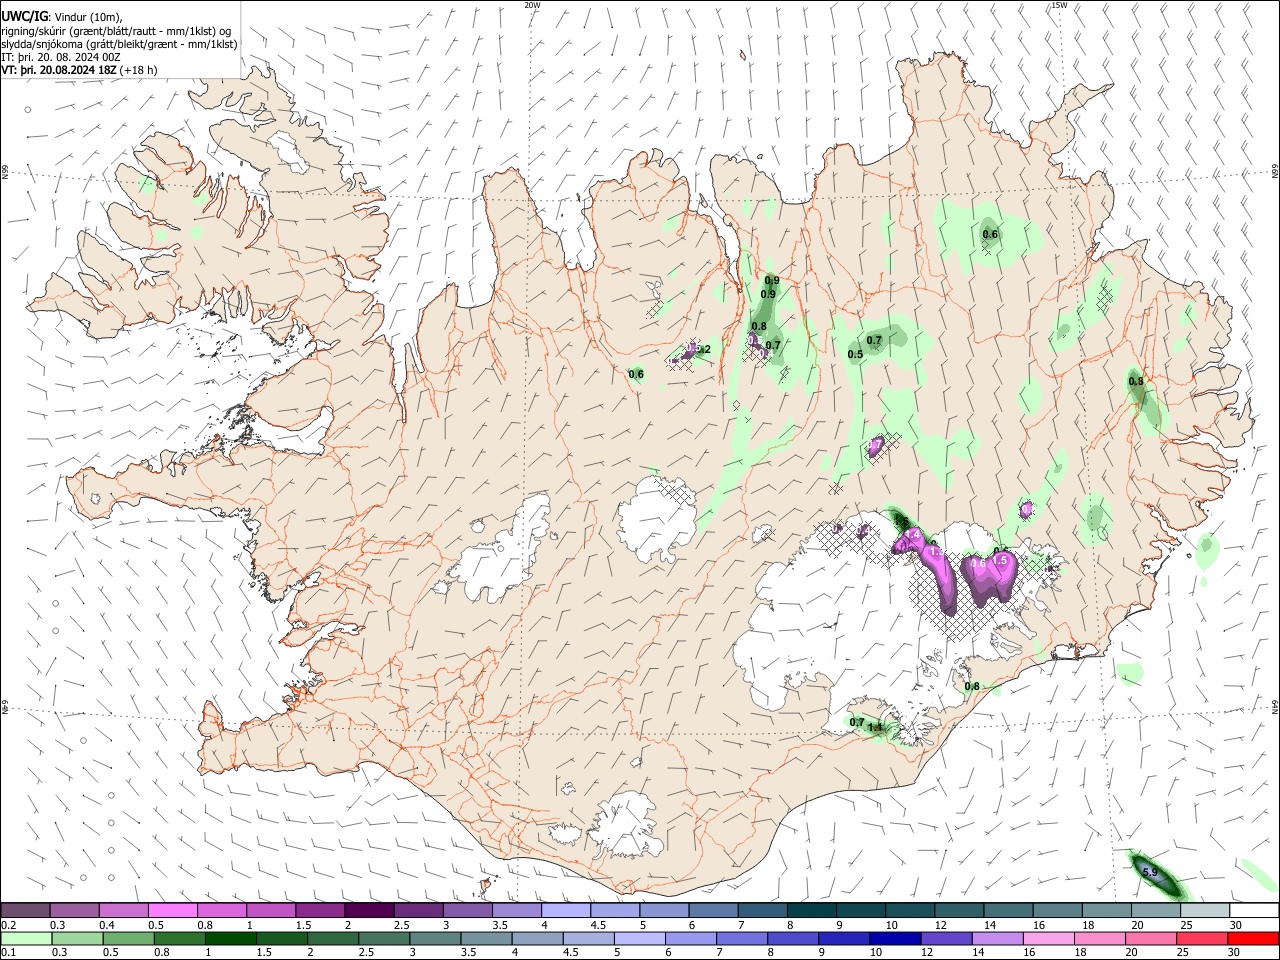Select the bright red lower swatch starting at 30
Image resolution: width=1280 pixels, height=960 pixels.
point(1255,938)
